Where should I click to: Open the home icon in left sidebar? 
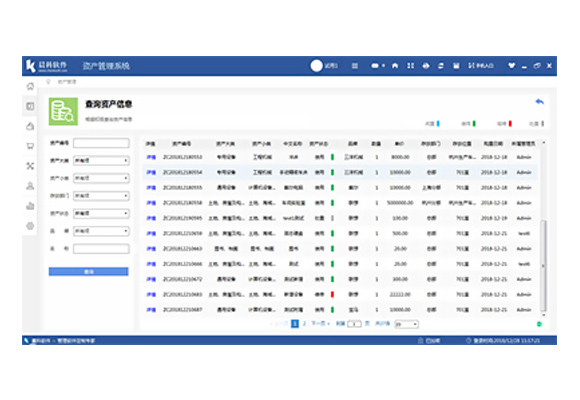30,87
